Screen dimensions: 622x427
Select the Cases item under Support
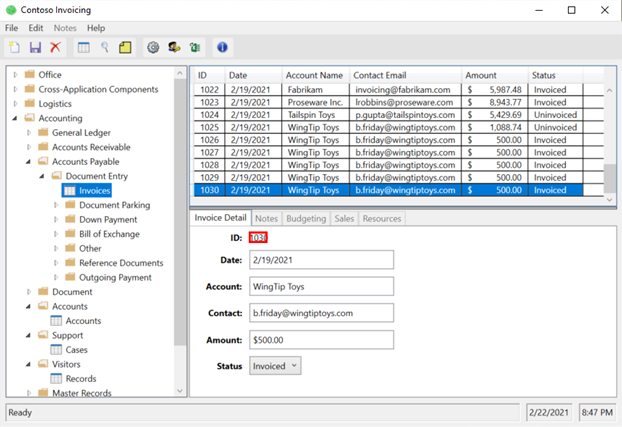[x=76, y=350]
